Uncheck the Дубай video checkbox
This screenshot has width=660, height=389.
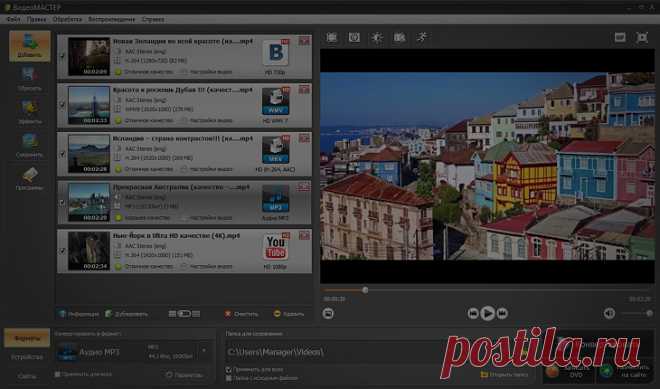pyautogui.click(x=63, y=104)
